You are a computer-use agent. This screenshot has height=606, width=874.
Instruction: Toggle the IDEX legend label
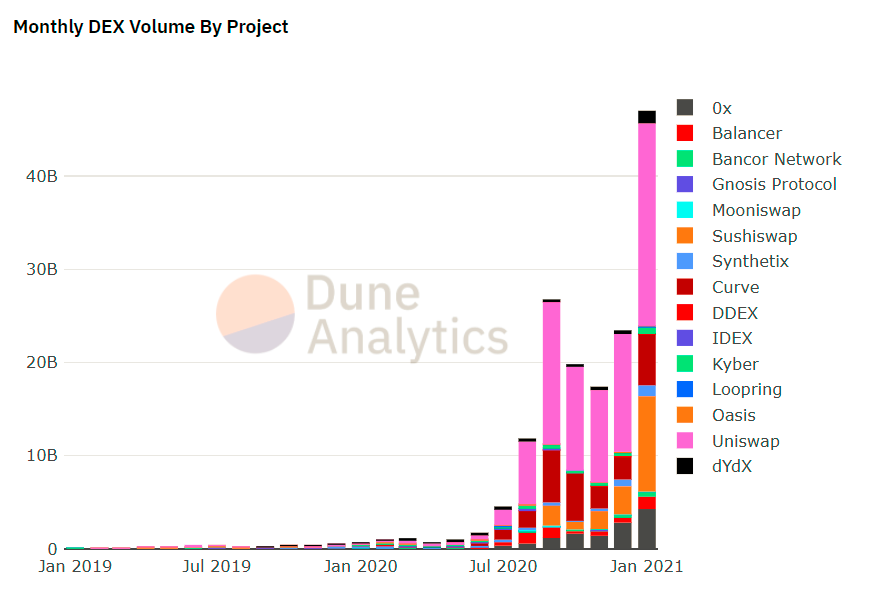732,338
